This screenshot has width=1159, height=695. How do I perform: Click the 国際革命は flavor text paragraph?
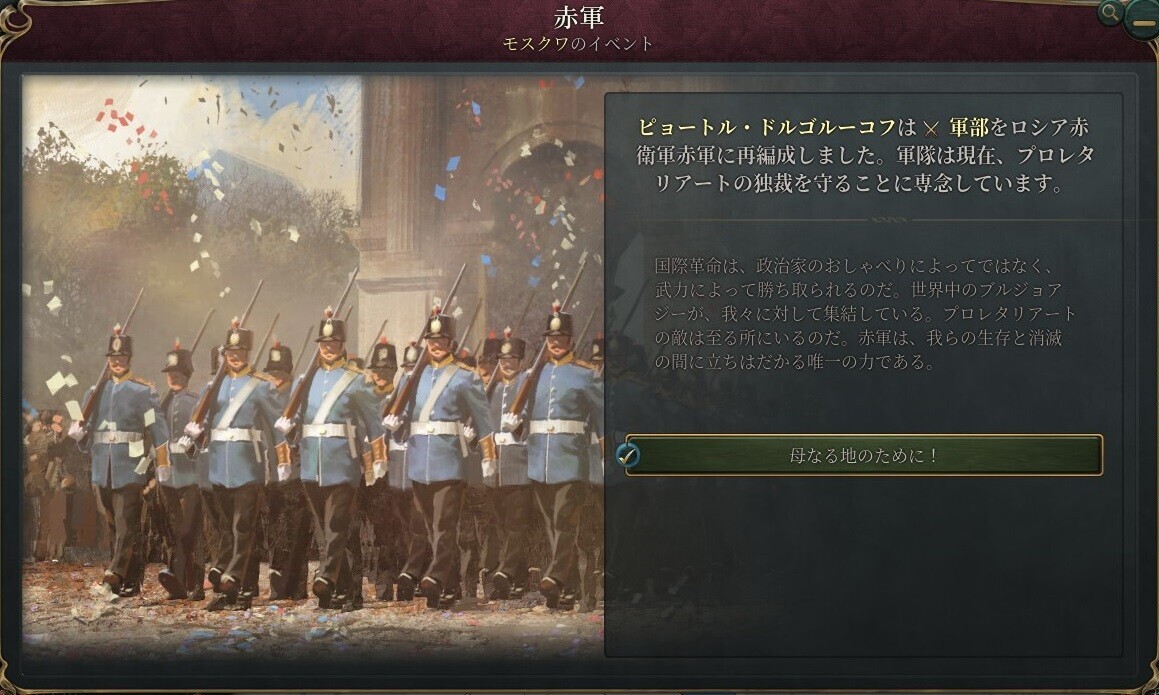point(865,313)
